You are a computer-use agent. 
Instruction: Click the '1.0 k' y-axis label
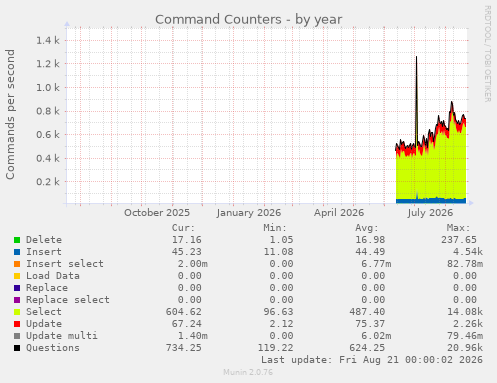pyautogui.click(x=48, y=87)
